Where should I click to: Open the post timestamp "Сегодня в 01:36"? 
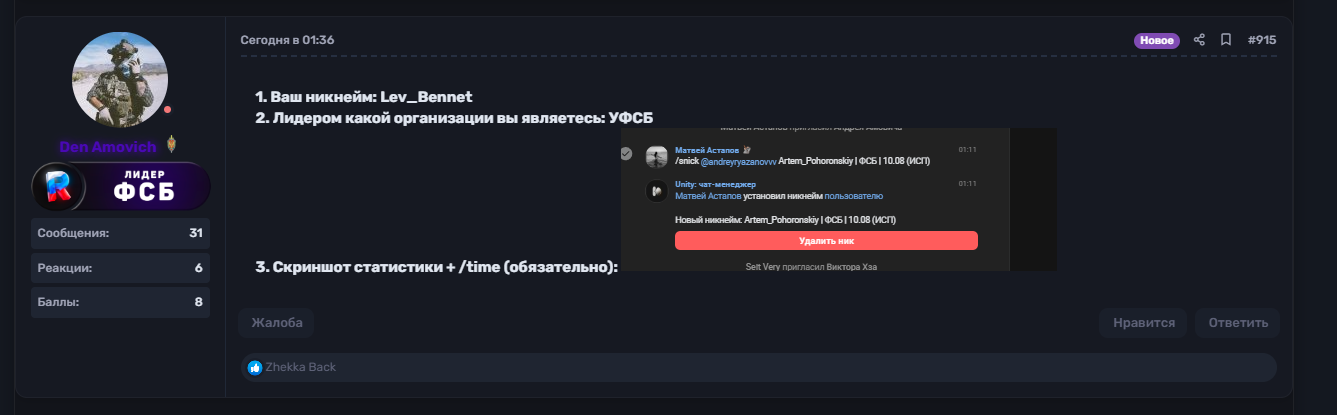coord(287,40)
